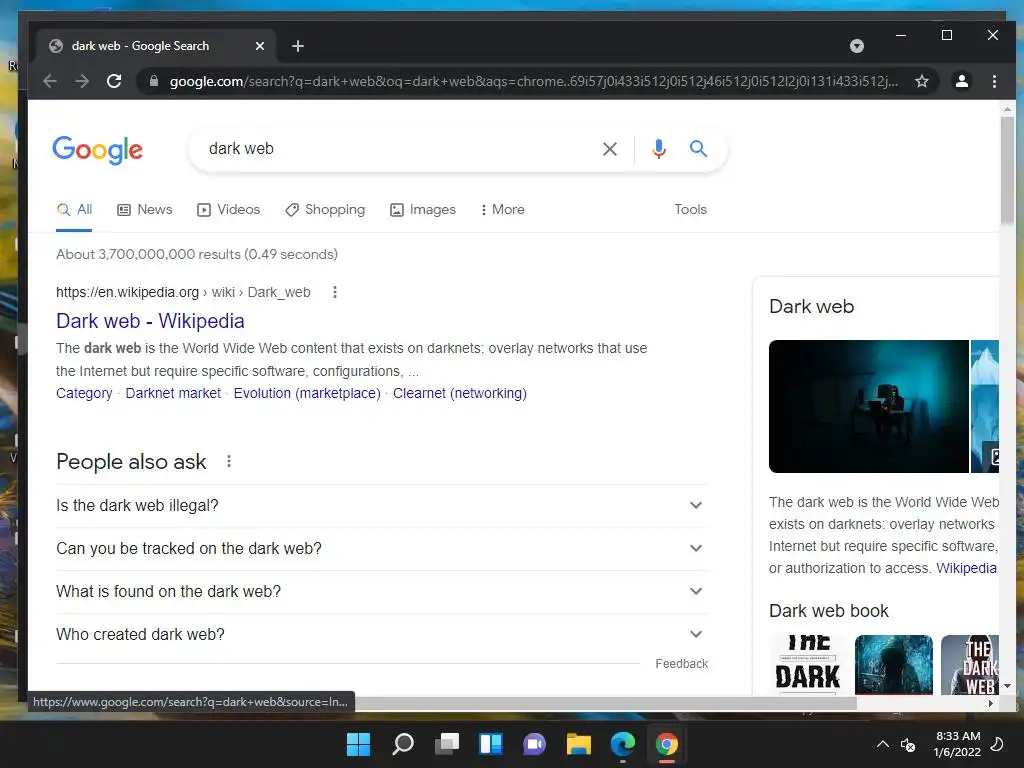Screen dimensions: 1024x768
Task: Select the All results tab
Action: 74,210
